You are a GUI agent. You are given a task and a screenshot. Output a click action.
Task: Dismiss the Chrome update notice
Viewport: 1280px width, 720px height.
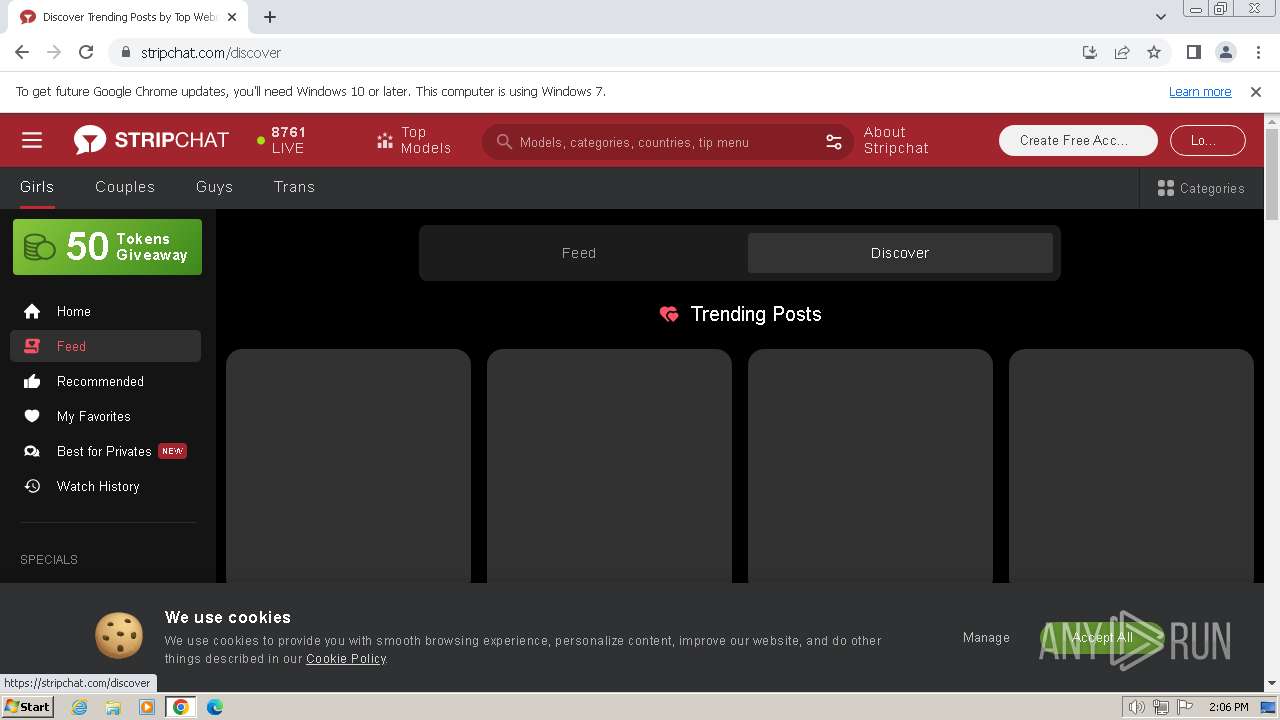[1256, 91]
